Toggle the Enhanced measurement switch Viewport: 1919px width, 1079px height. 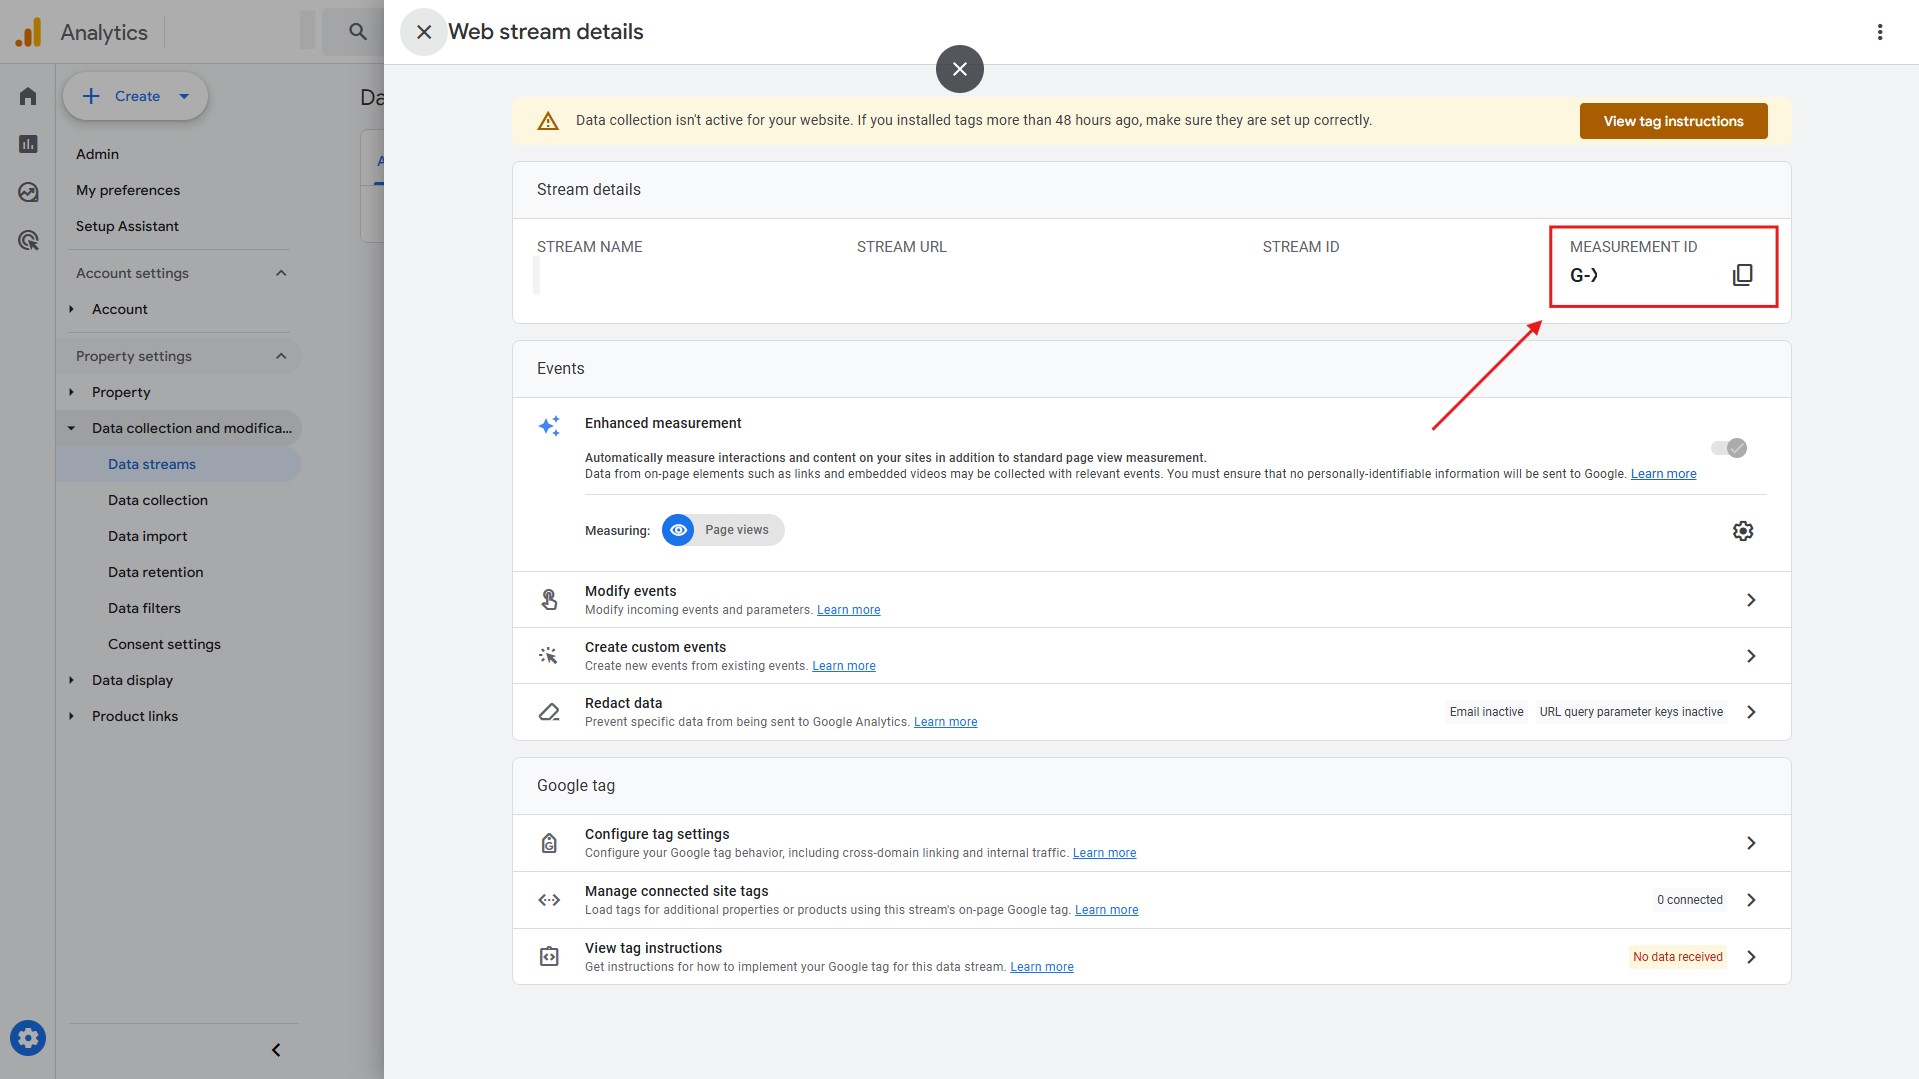click(1728, 448)
